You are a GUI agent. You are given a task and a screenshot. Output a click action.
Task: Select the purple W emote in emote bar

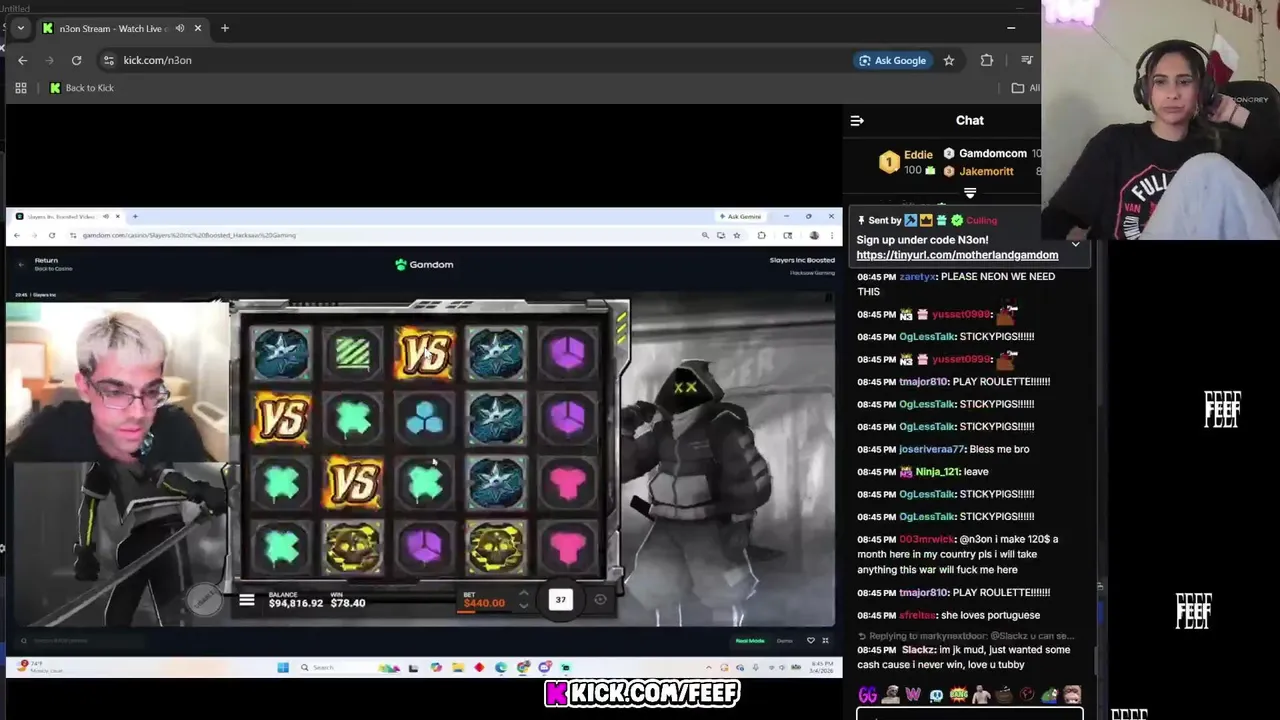tap(913, 695)
